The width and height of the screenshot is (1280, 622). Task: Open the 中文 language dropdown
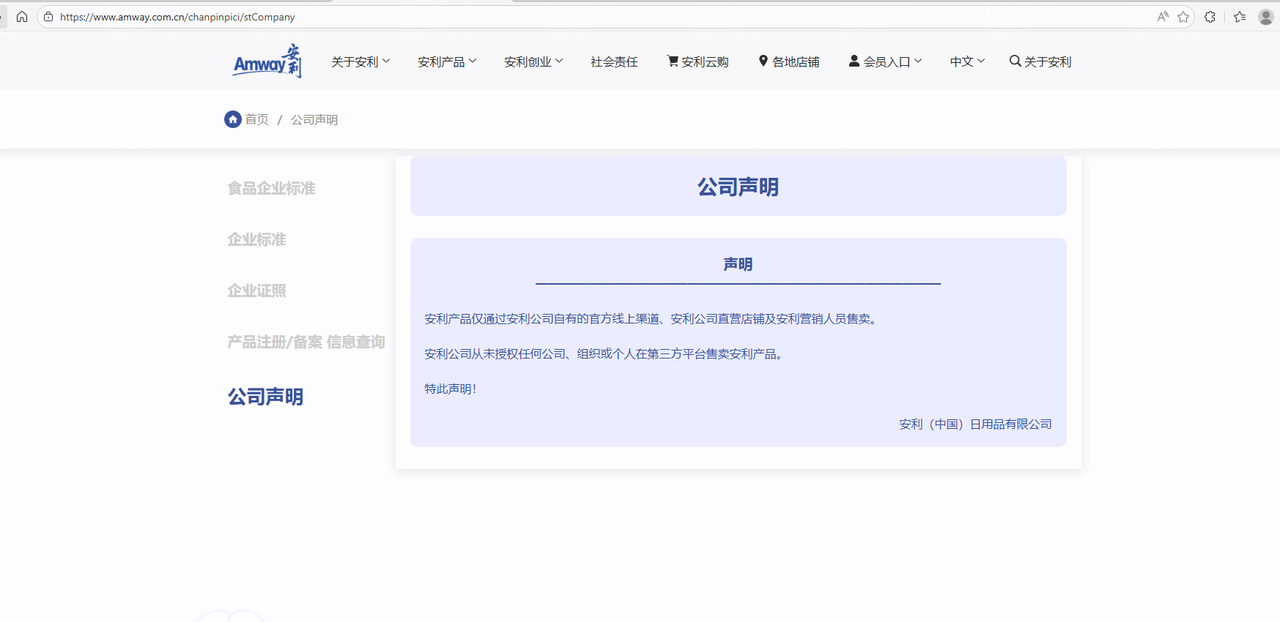tap(967, 62)
